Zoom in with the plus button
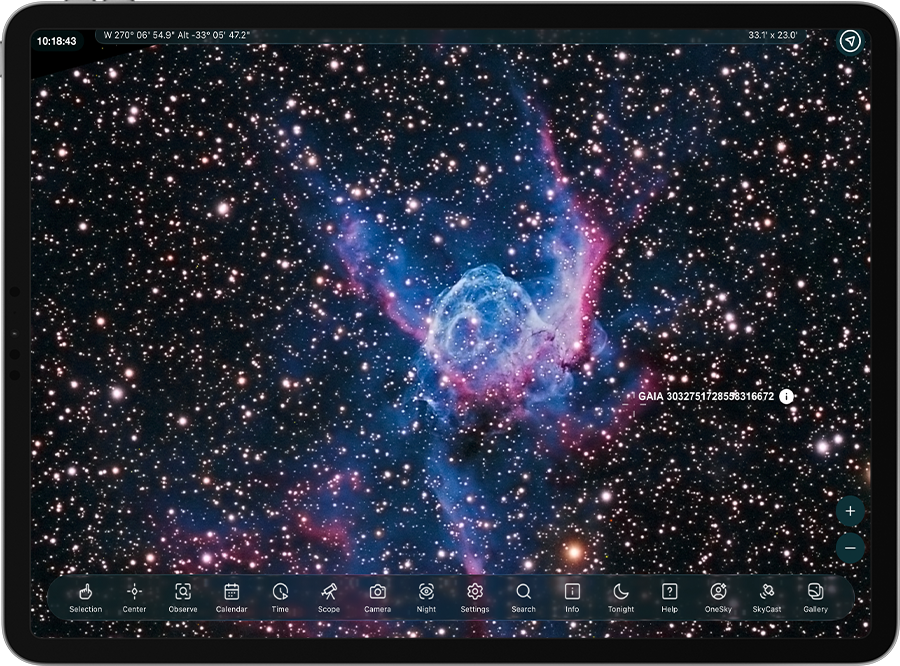The image size is (900, 666). tap(849, 511)
